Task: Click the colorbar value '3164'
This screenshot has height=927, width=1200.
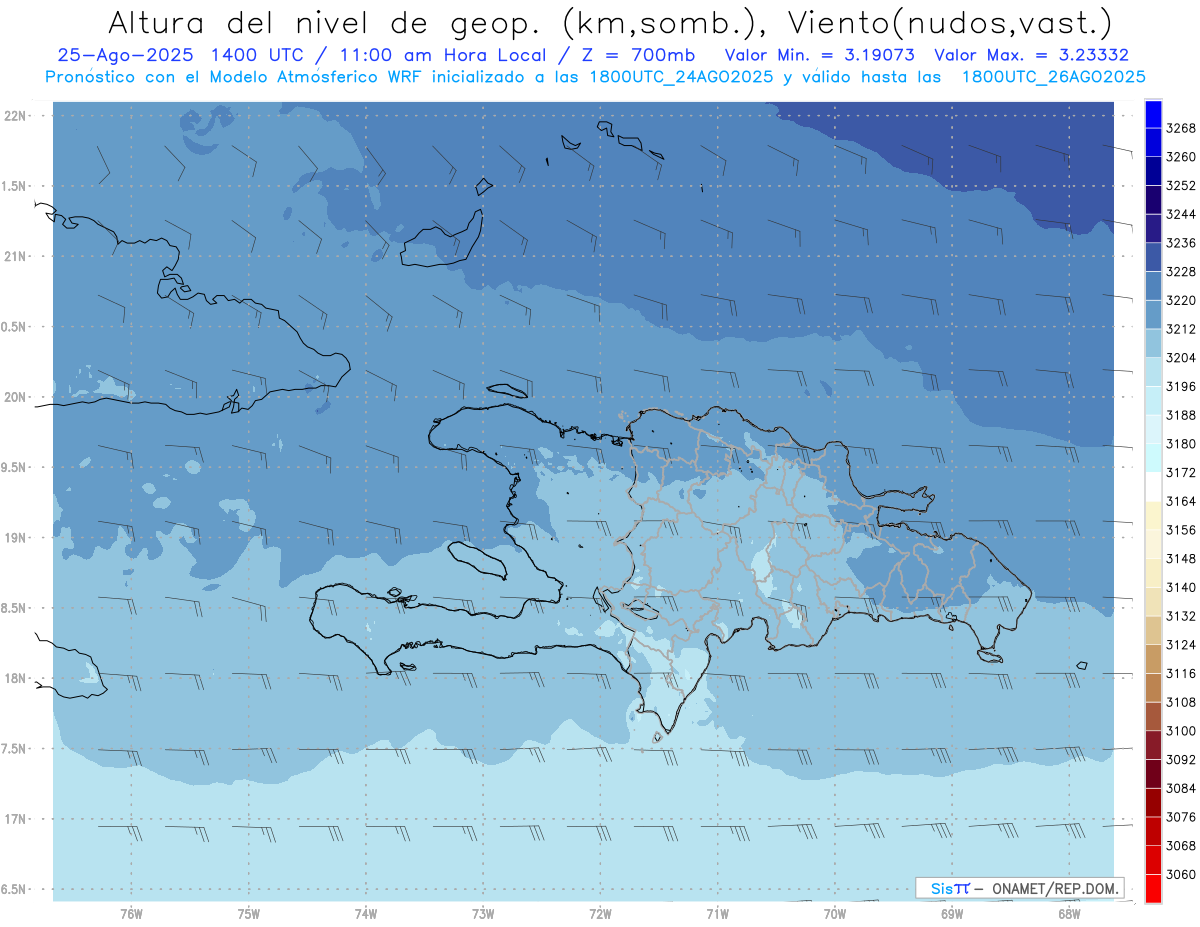Action: pos(1181,501)
